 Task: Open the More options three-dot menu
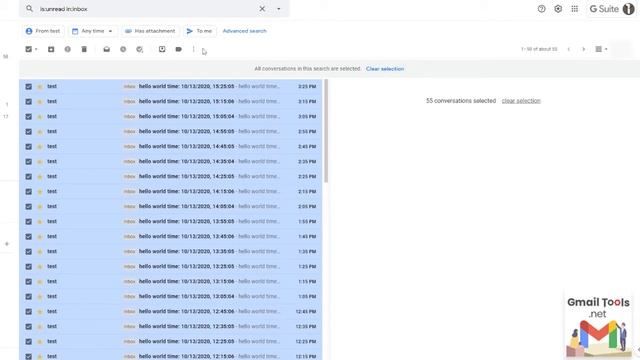pyautogui.click(x=193, y=49)
